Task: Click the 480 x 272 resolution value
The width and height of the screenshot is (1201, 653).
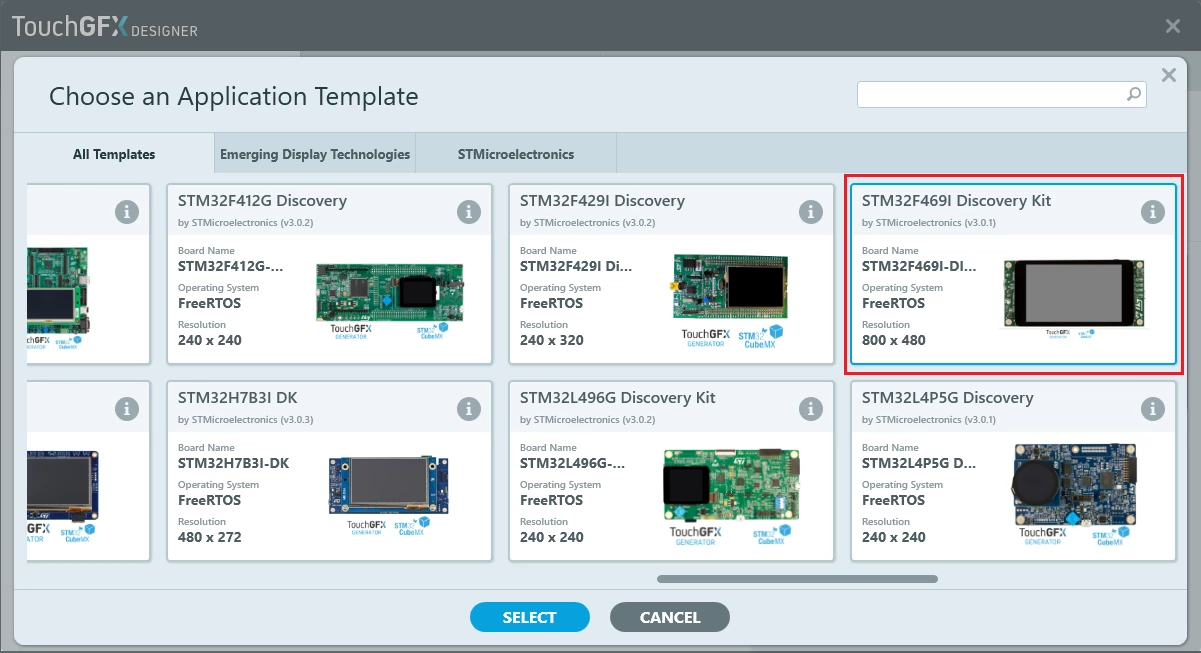Action: click(210, 537)
